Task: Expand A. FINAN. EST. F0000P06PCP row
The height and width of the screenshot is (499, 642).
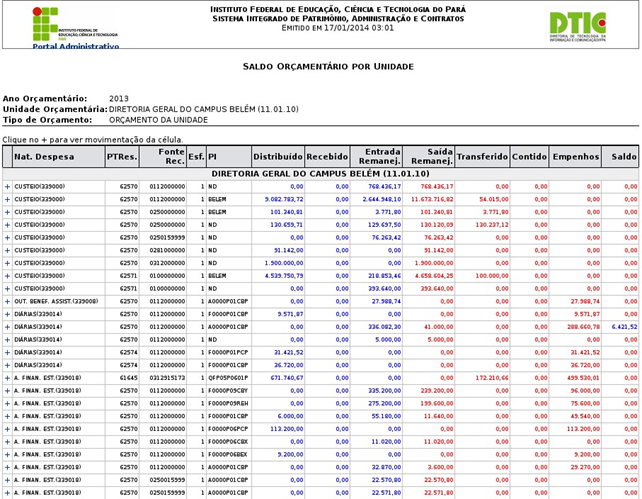Action: point(7,429)
